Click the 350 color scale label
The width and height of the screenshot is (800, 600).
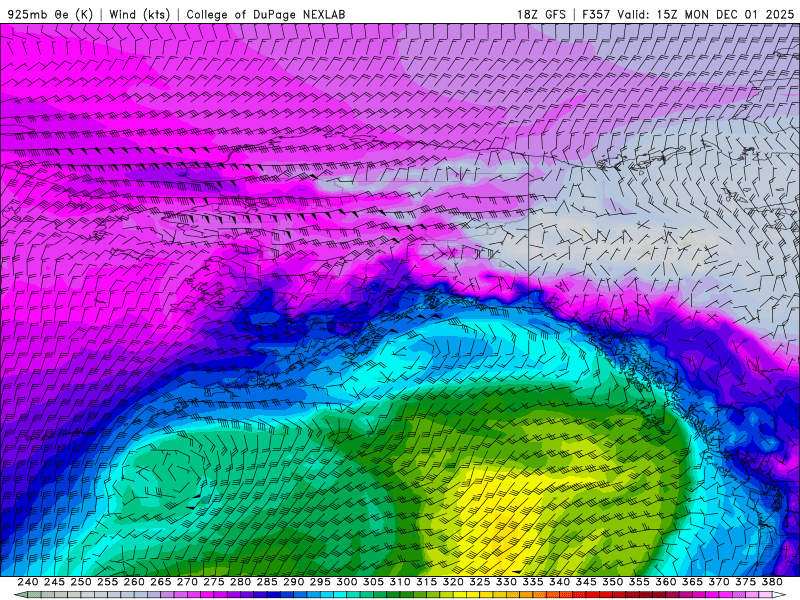click(612, 582)
